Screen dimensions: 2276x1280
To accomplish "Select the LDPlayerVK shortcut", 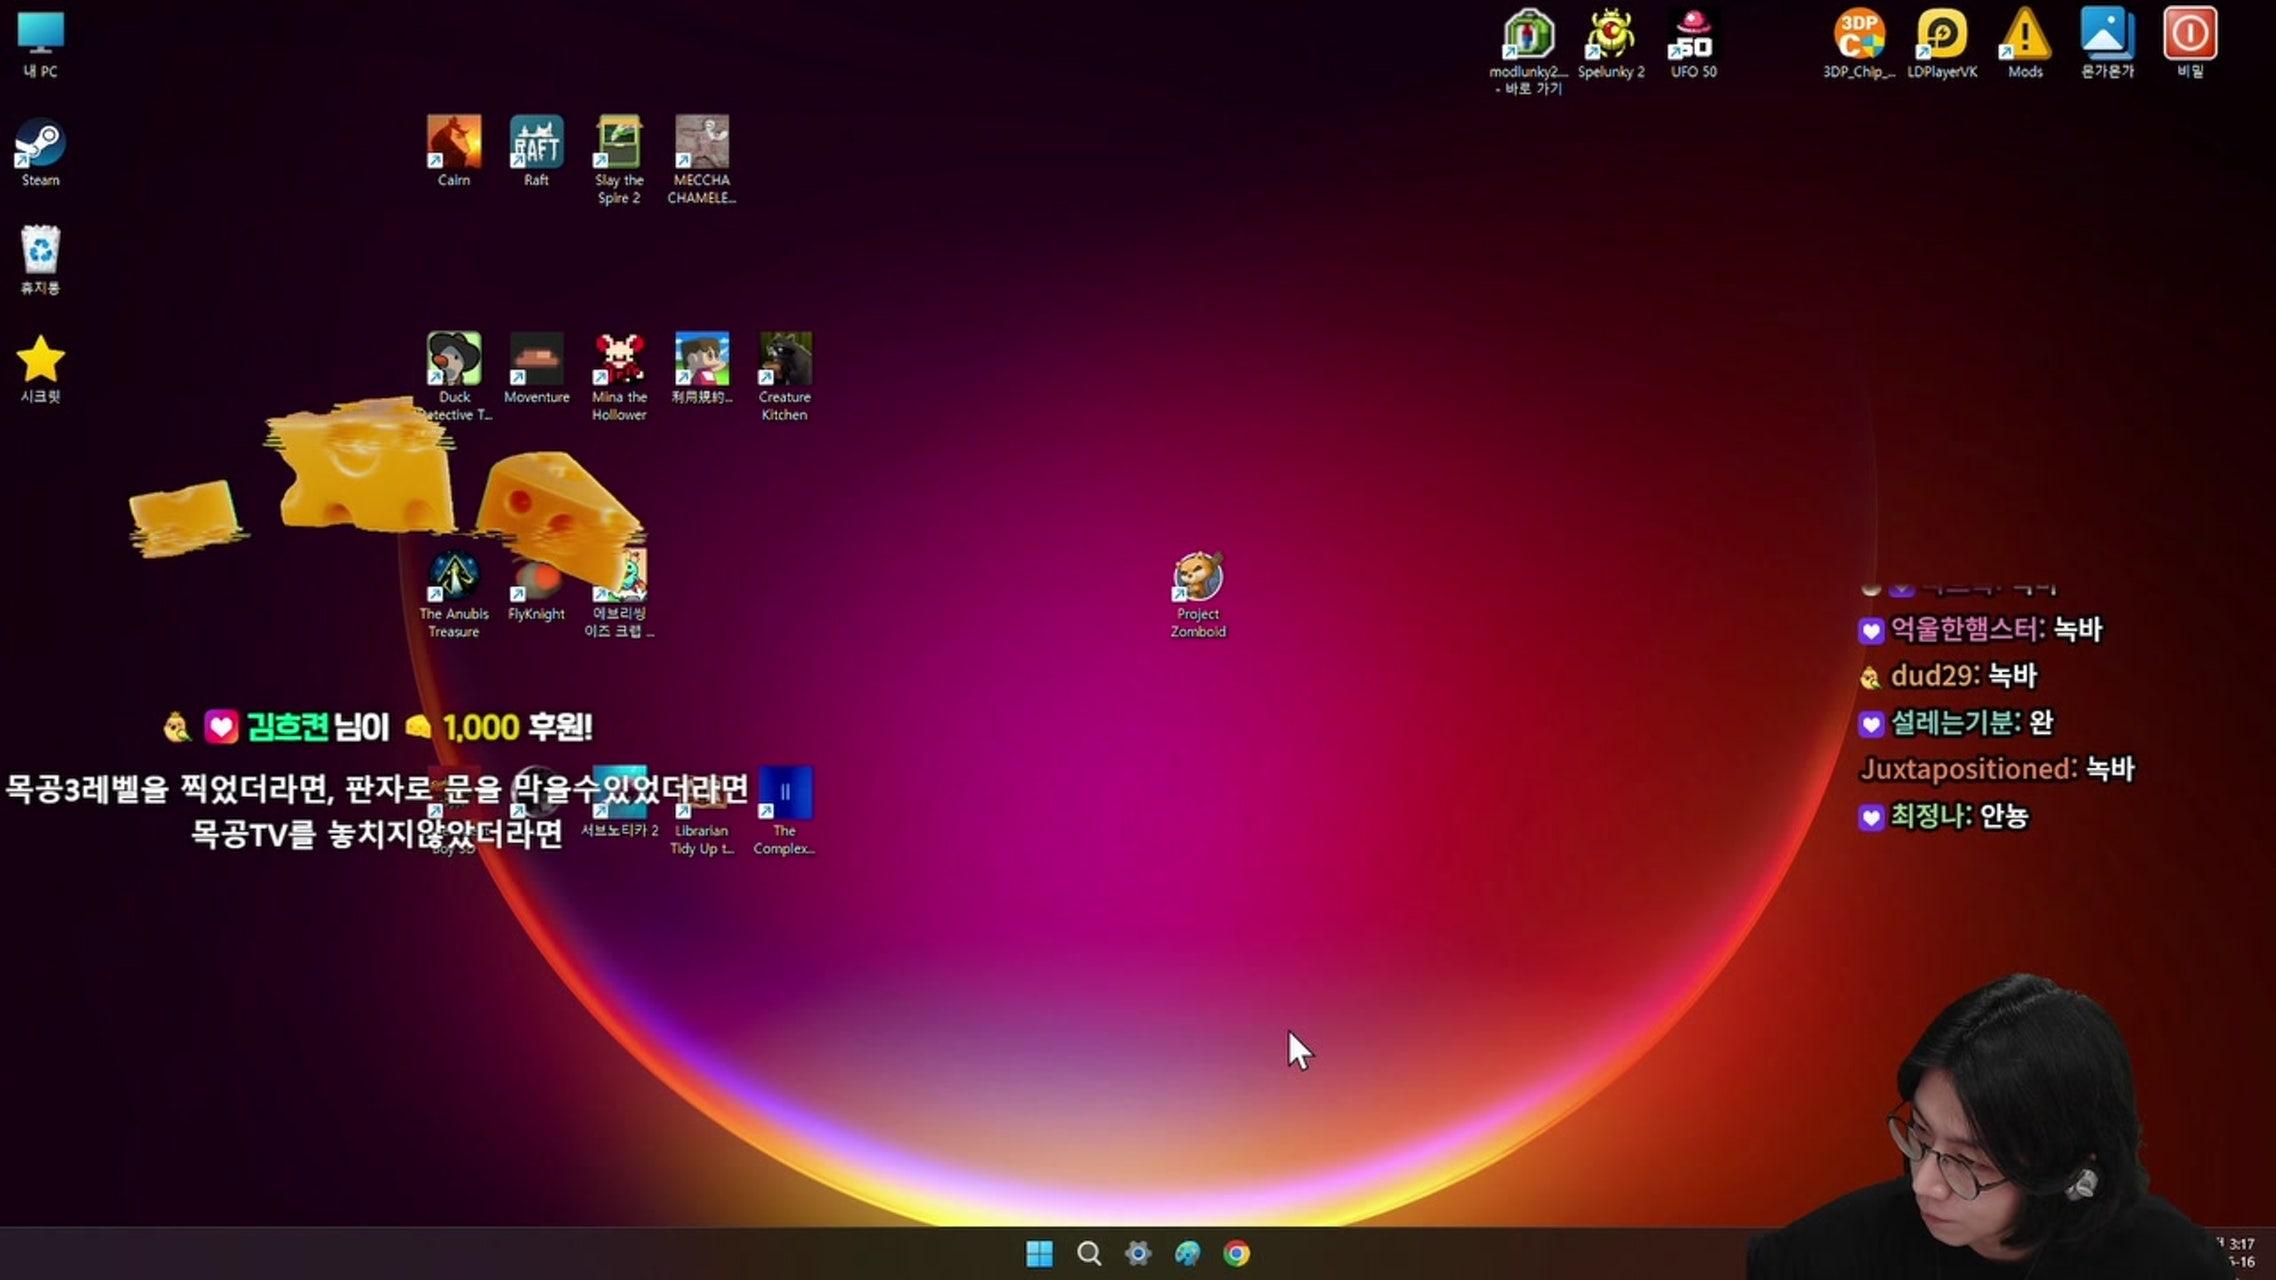I will point(1942,44).
